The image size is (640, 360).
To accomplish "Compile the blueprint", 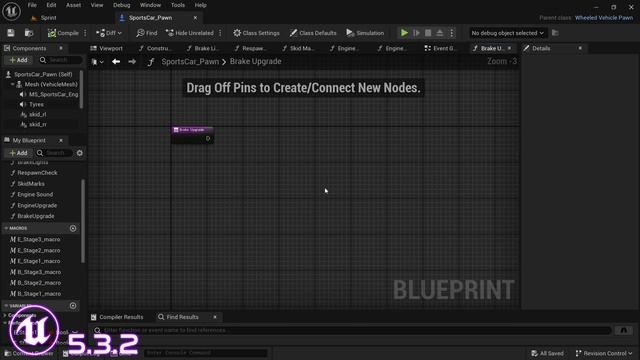I will (63, 33).
